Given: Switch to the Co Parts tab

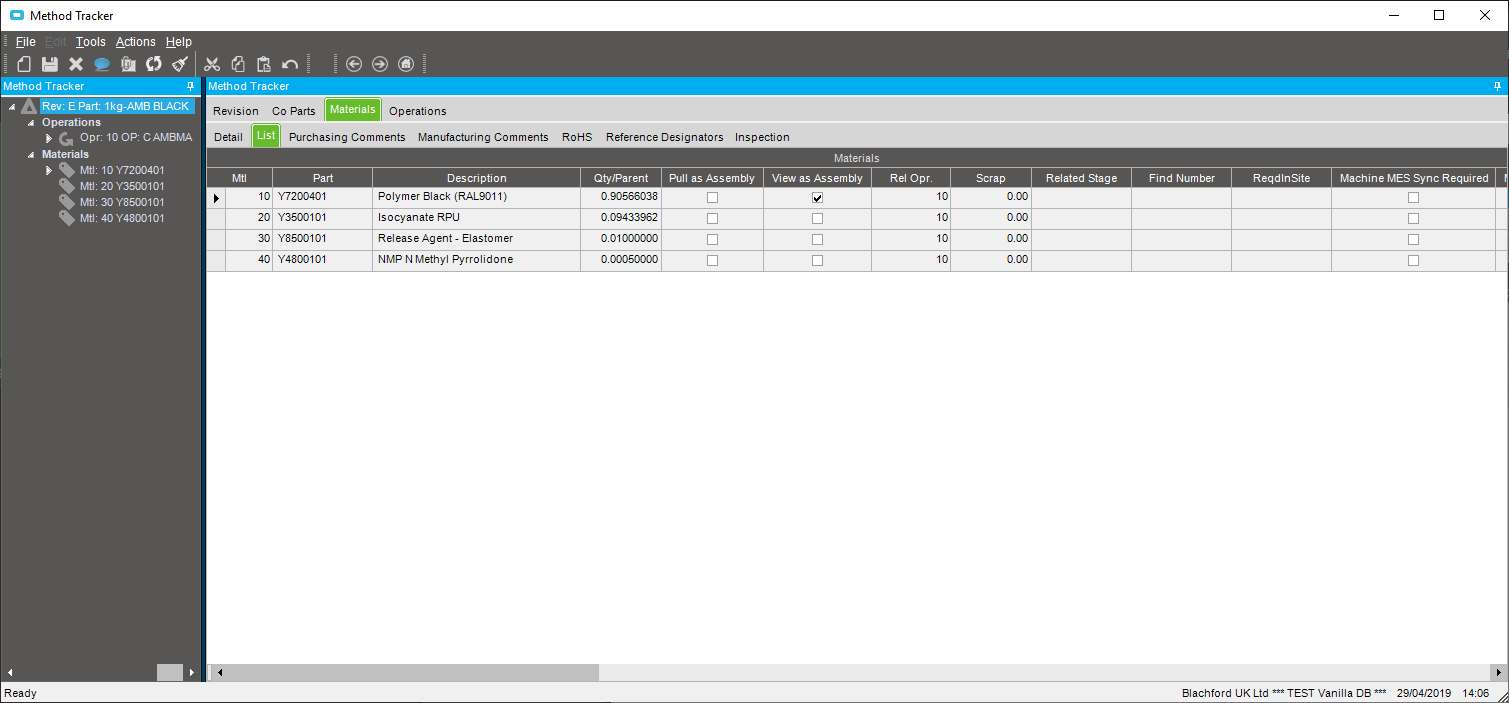Looking at the screenshot, I should pyautogui.click(x=294, y=111).
